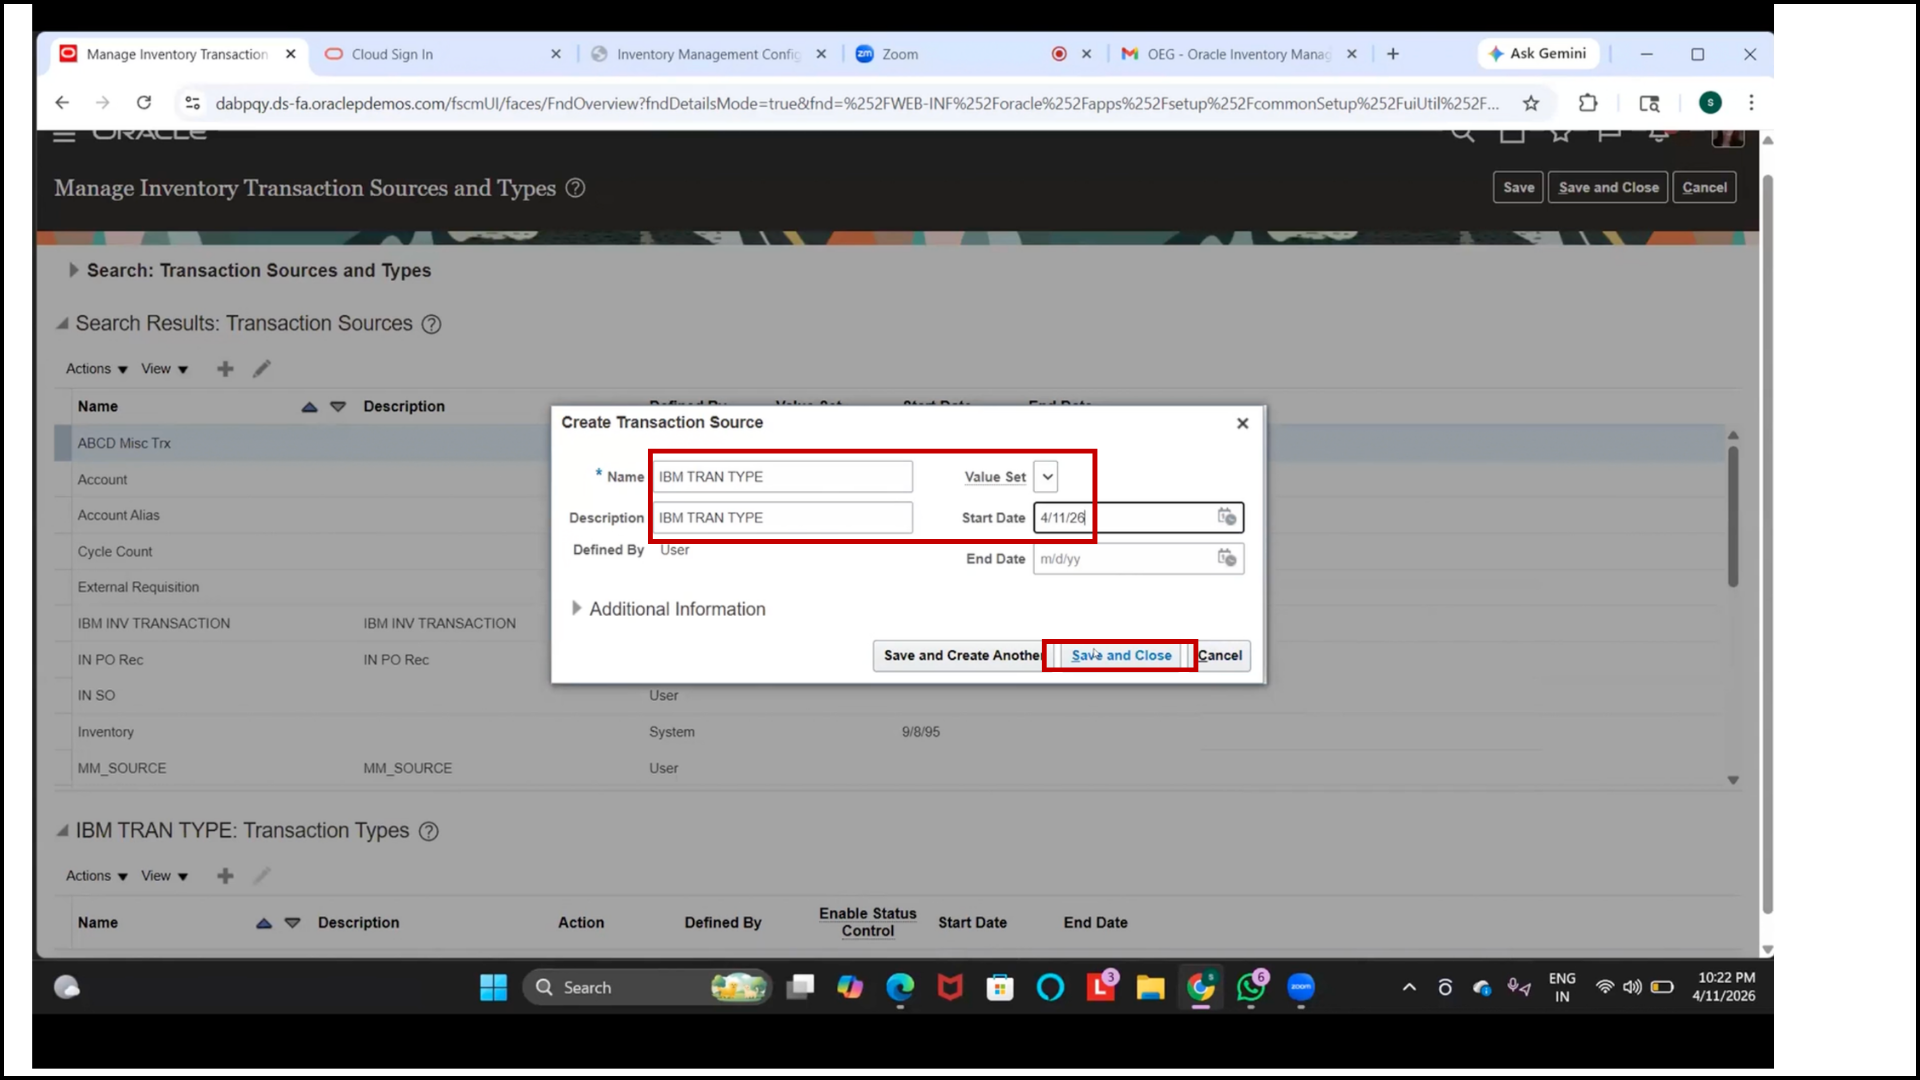The height and width of the screenshot is (1080, 1920).
Task: Show hidden system tray icons
Action: pyautogui.click(x=1409, y=988)
